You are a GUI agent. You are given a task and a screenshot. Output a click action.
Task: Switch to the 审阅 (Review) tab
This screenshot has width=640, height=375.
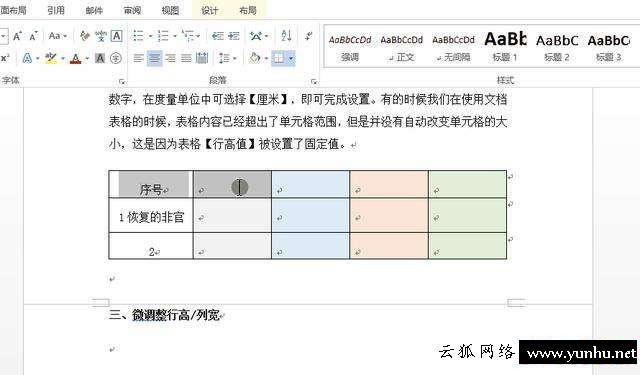[x=132, y=10]
